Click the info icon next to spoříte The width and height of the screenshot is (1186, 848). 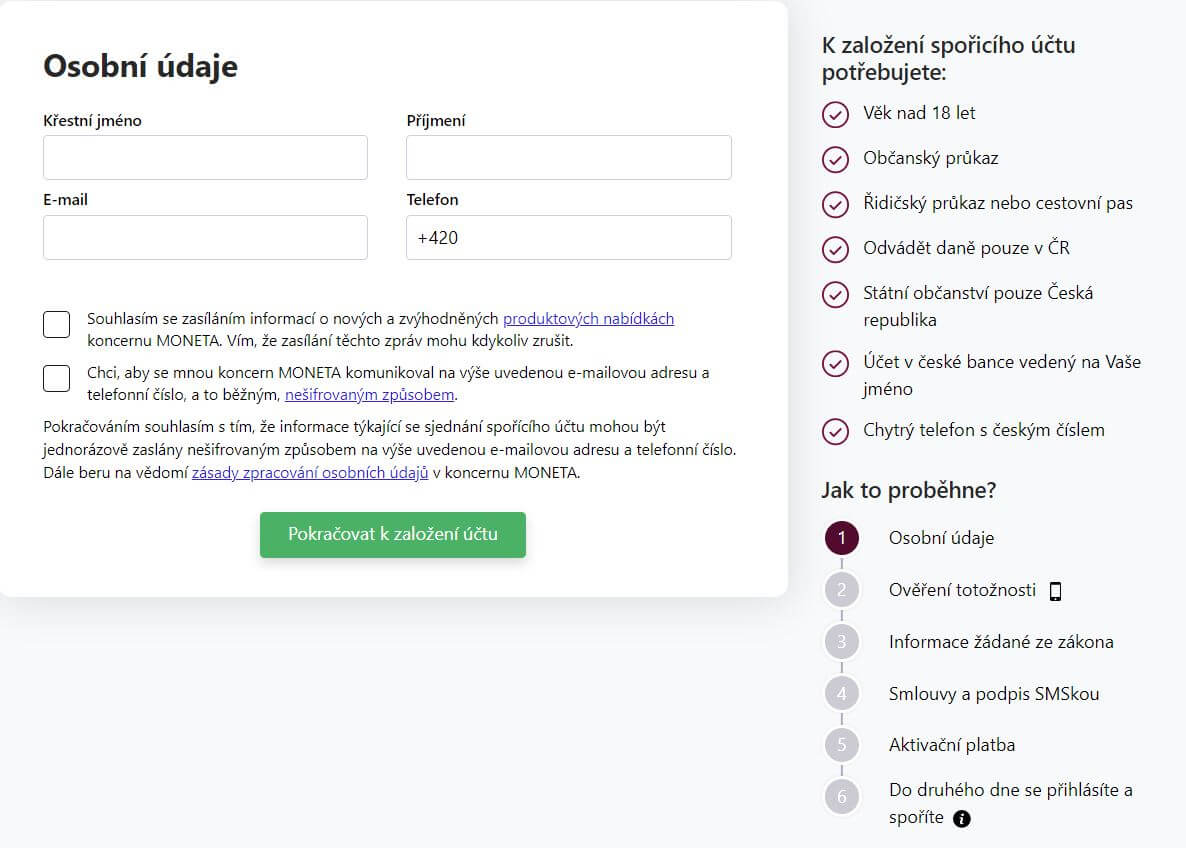point(962,819)
